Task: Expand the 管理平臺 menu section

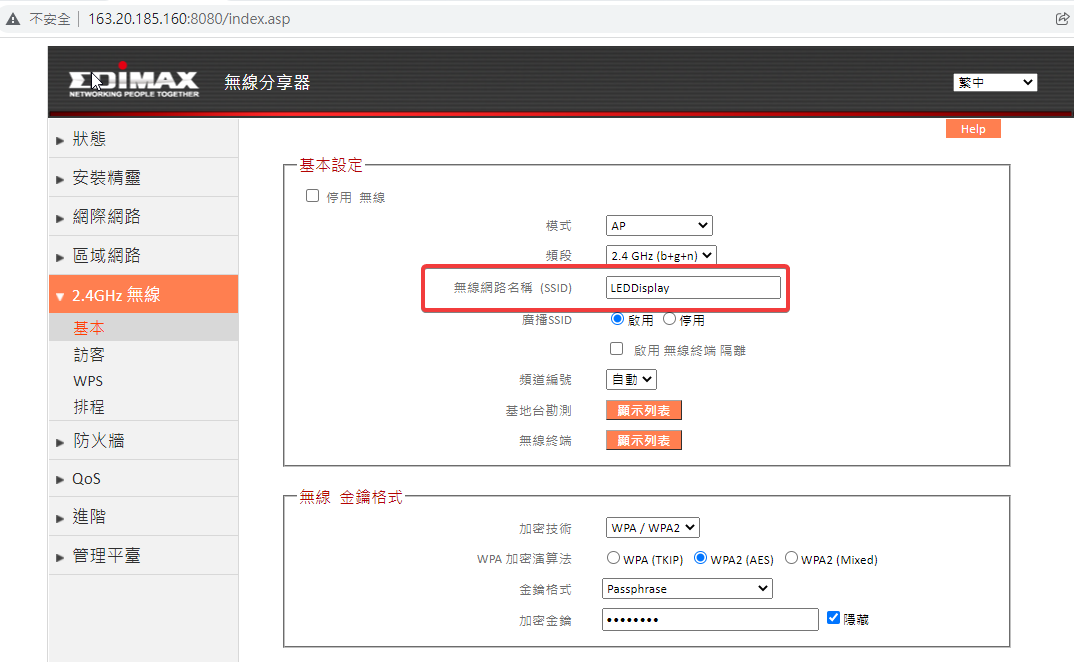Action: coord(143,556)
